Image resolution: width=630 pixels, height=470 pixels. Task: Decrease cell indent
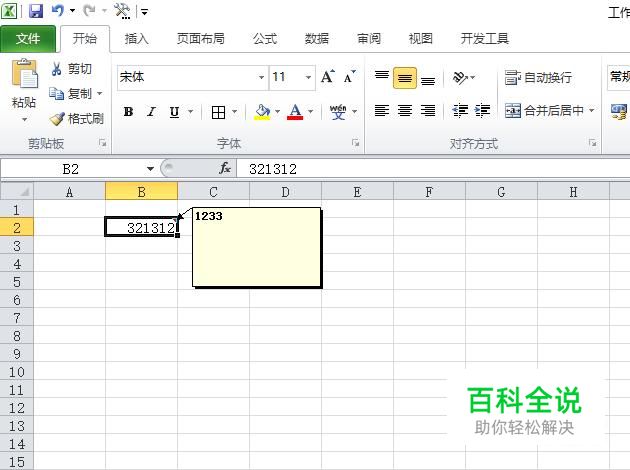click(x=460, y=110)
